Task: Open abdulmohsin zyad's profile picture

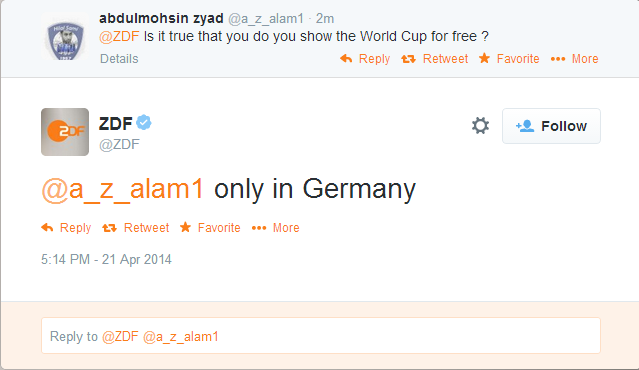Action: 65,39
